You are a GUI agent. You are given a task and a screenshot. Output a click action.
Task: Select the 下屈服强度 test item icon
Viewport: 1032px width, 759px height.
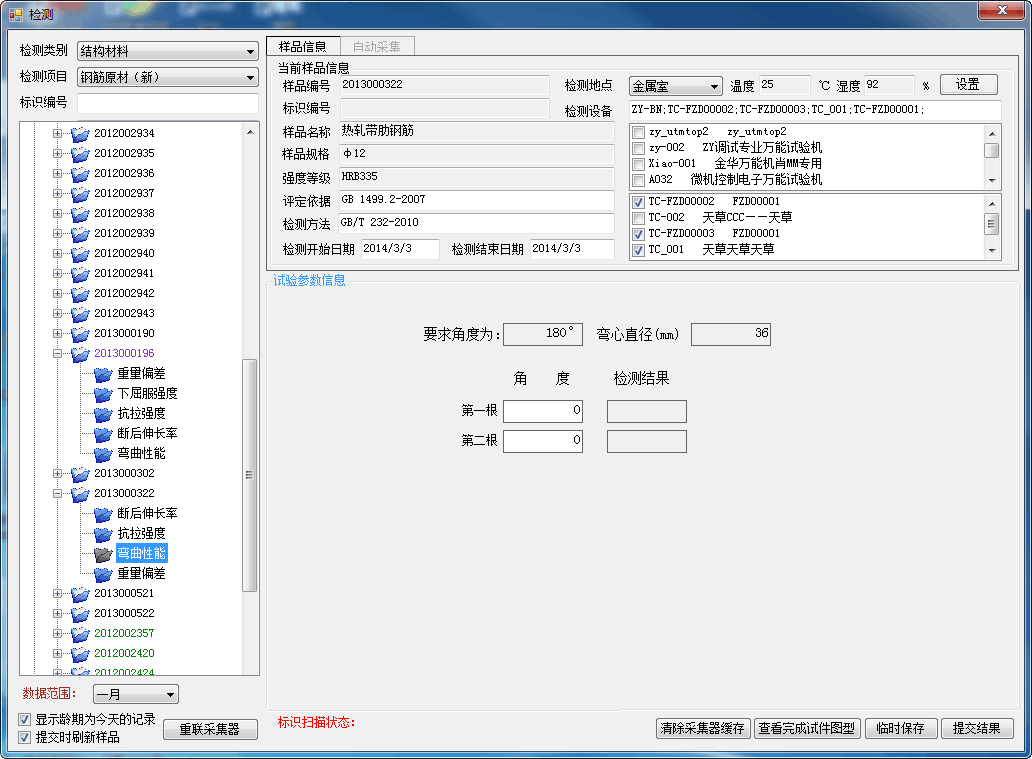(x=103, y=393)
